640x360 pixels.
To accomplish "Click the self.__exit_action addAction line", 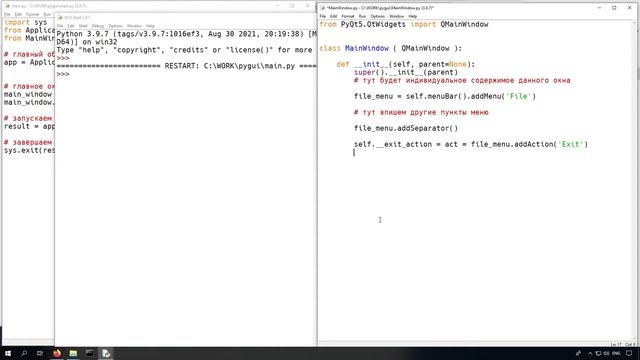I will click(471, 144).
